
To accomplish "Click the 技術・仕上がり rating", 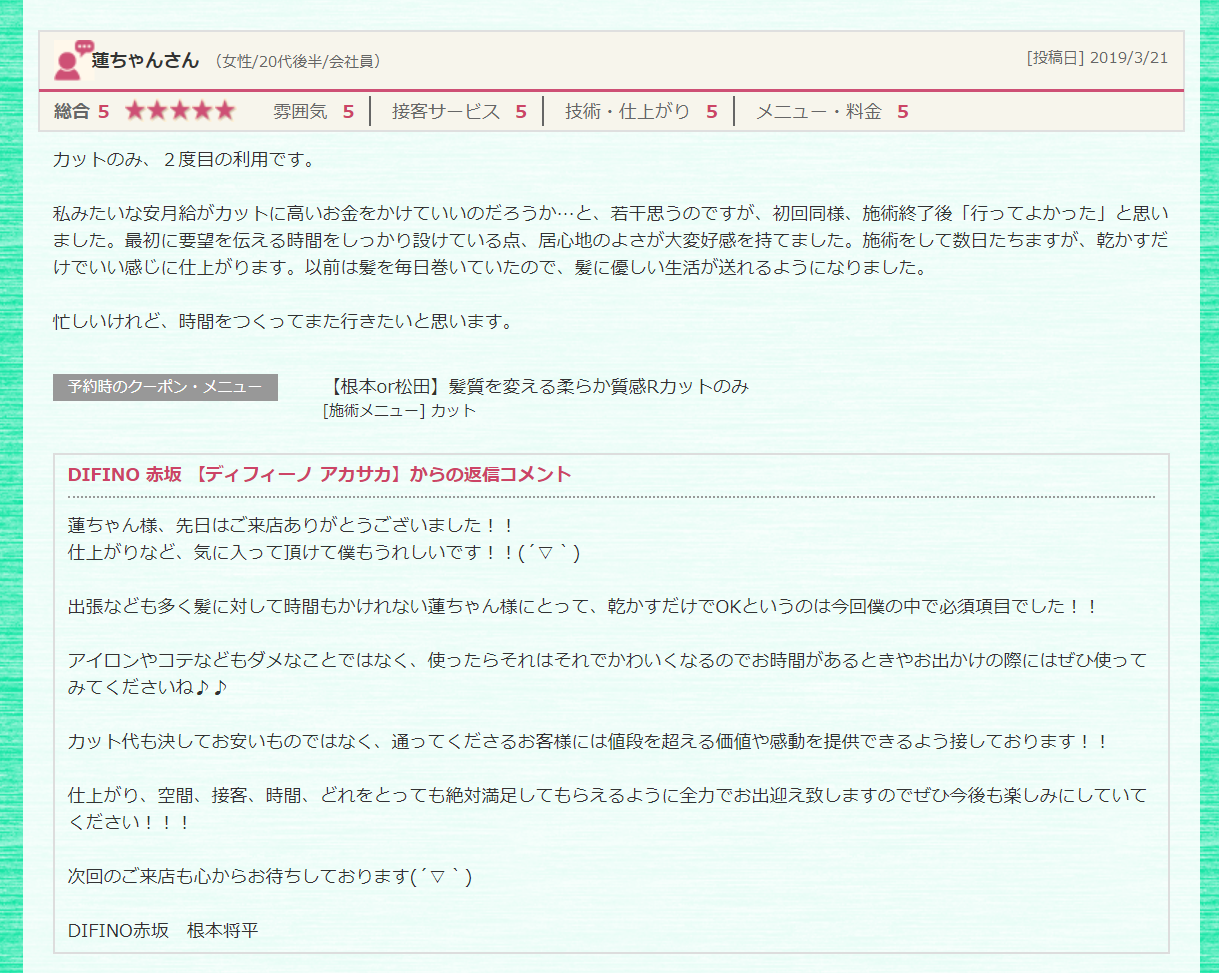I will point(640,111).
